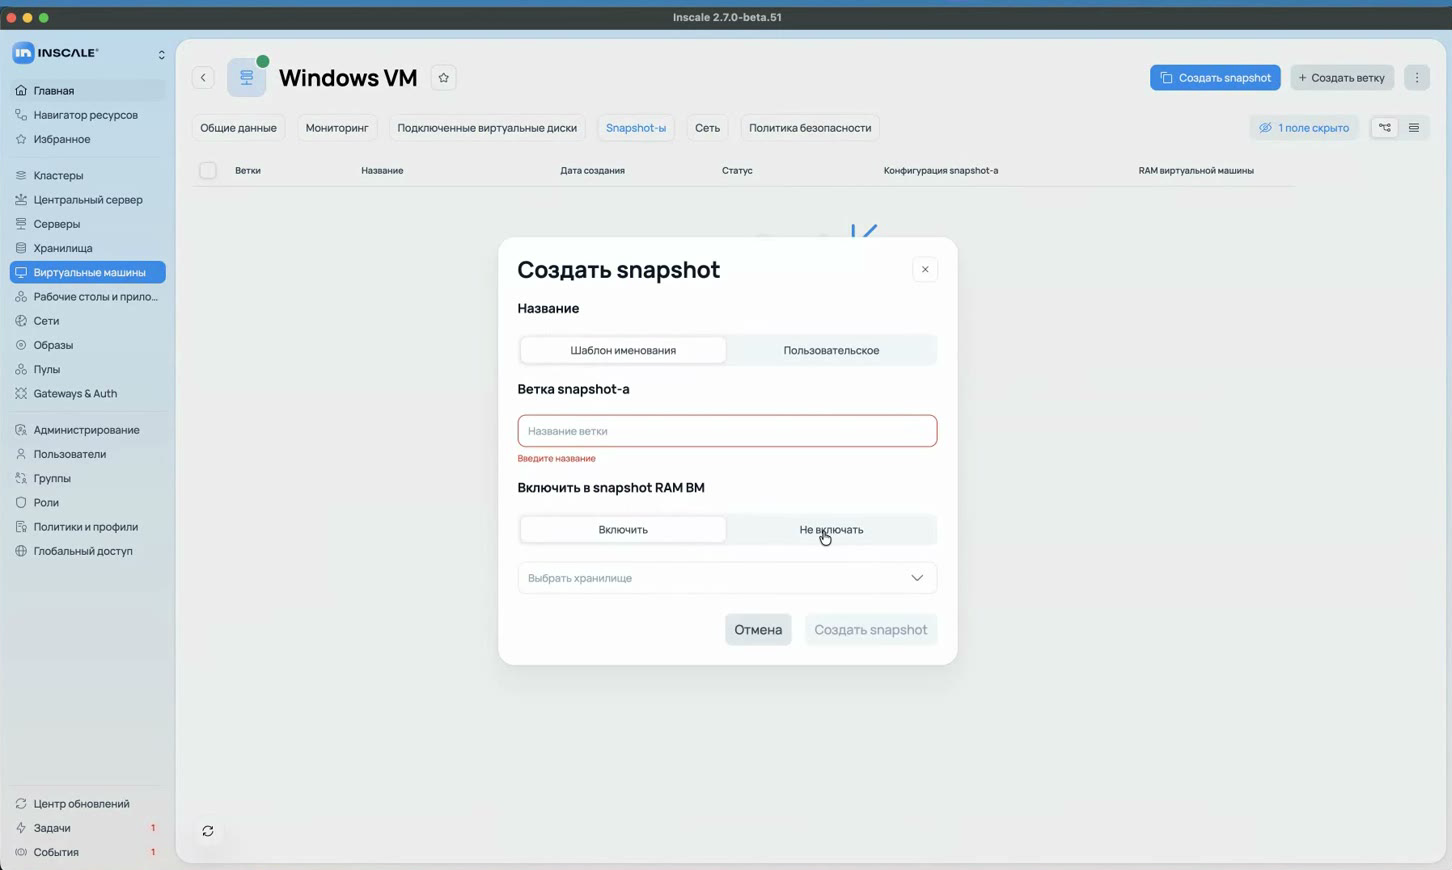
Task: Open Главная in the sidebar
Action: (88, 91)
